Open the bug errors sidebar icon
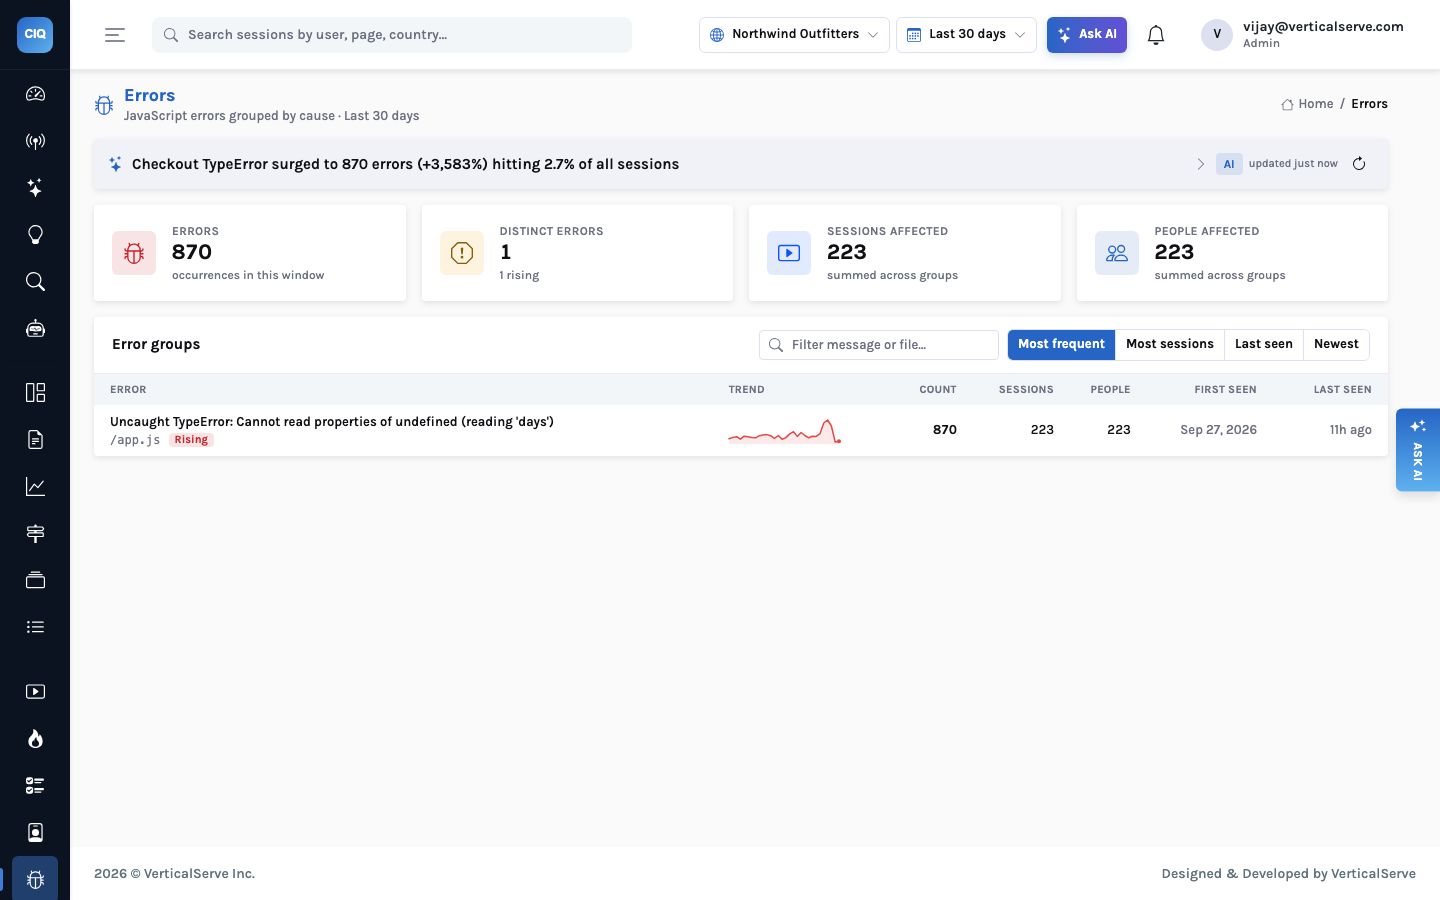 click(35, 879)
